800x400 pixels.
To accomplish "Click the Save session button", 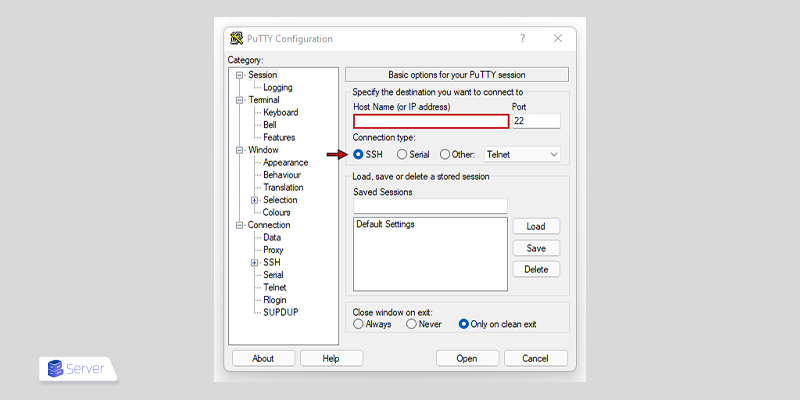I will (536, 248).
